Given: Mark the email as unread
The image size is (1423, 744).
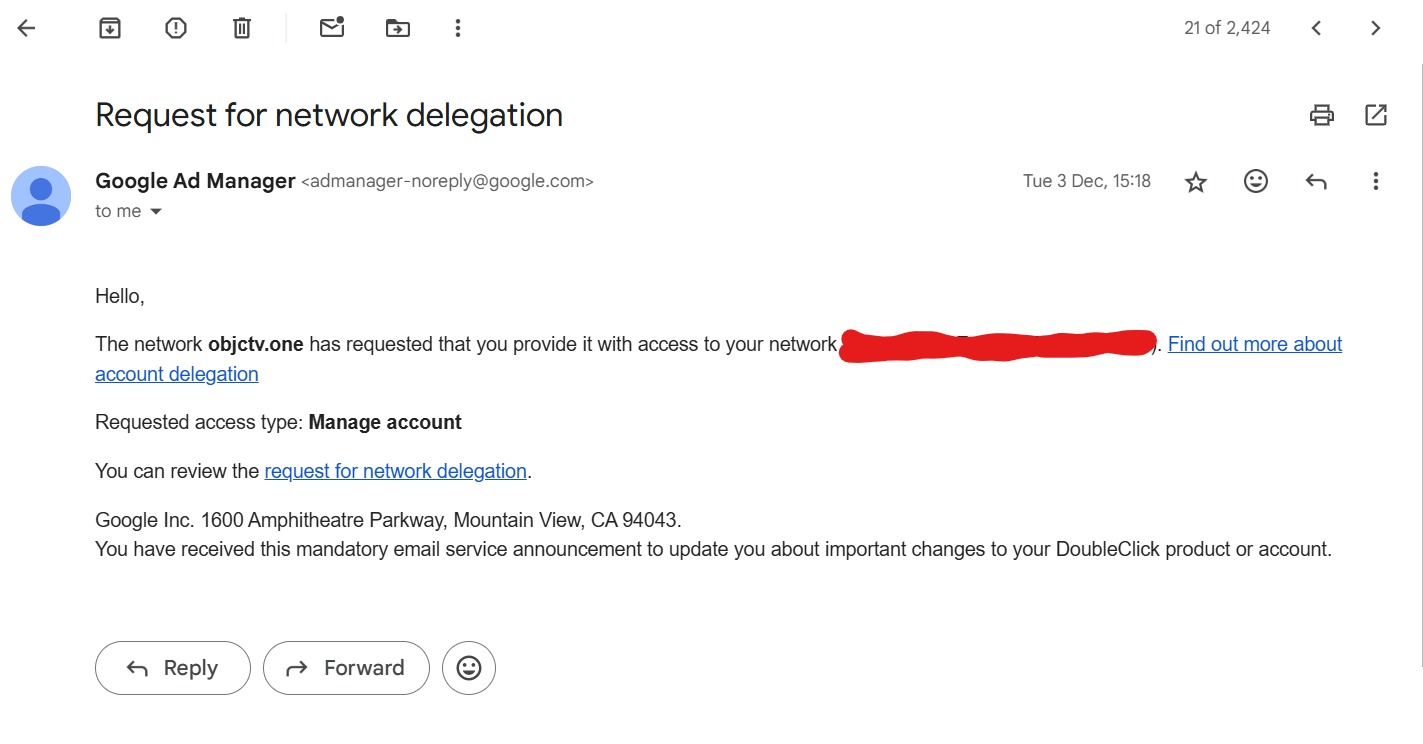Looking at the screenshot, I should tap(331, 28).
